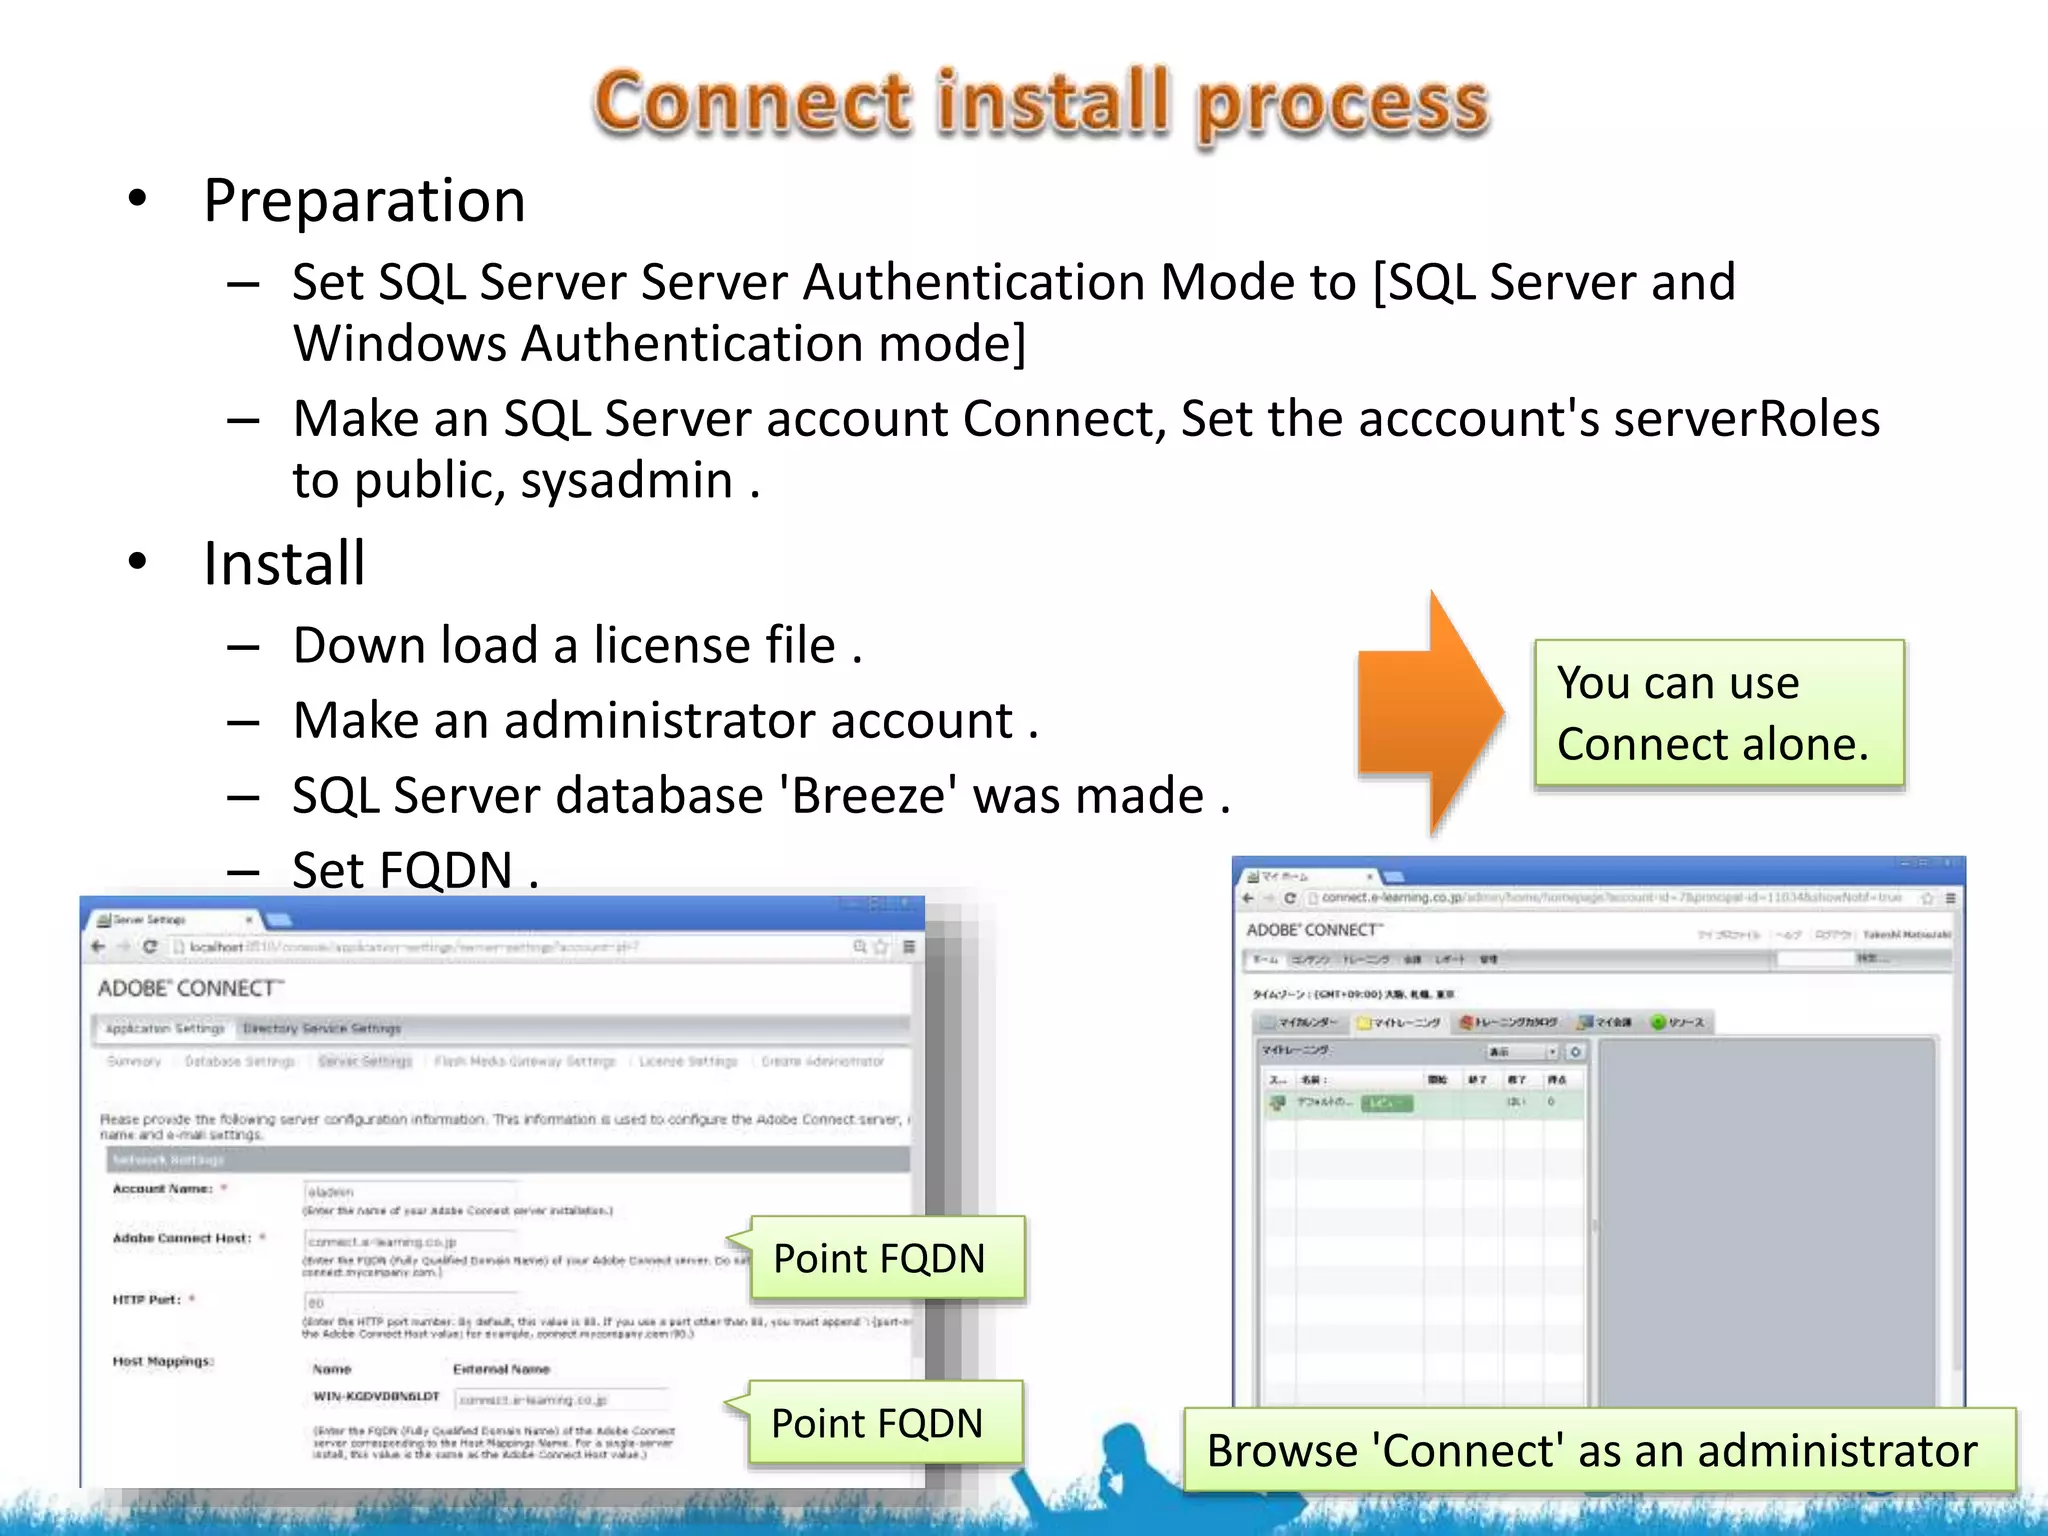Open Flash Media Gateway Settings link
2048x1536 pixels.
(525, 1061)
